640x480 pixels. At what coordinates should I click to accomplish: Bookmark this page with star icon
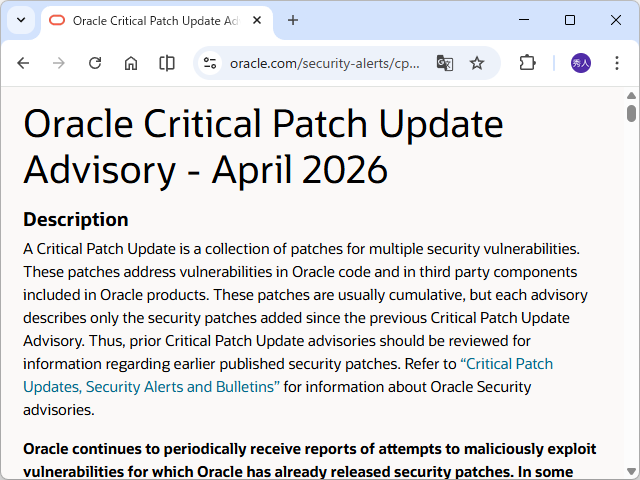click(476, 63)
